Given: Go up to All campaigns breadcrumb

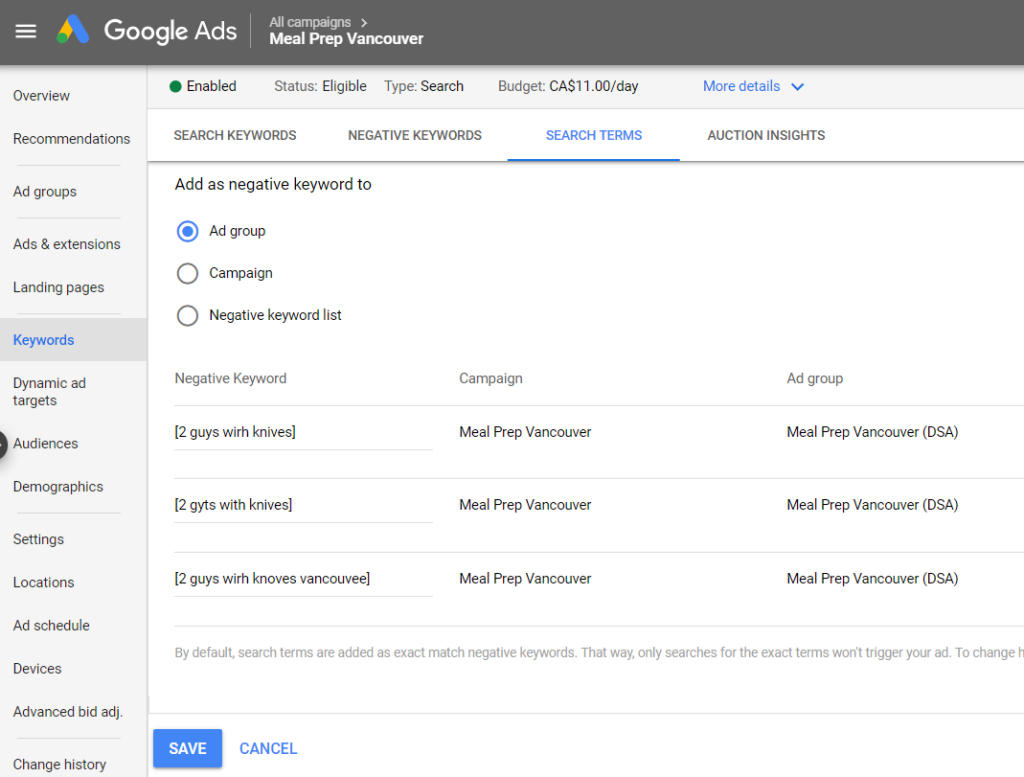Looking at the screenshot, I should click(x=310, y=22).
